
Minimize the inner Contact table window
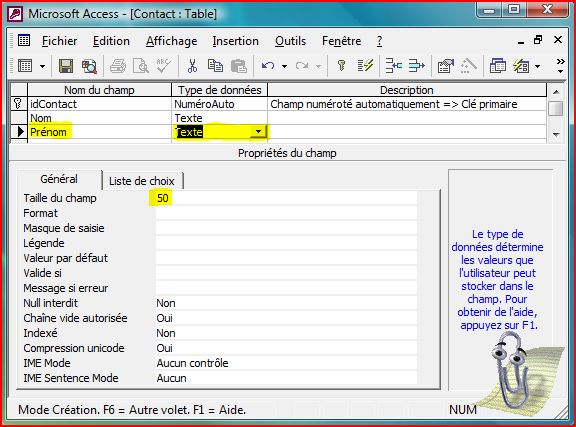pos(521,41)
